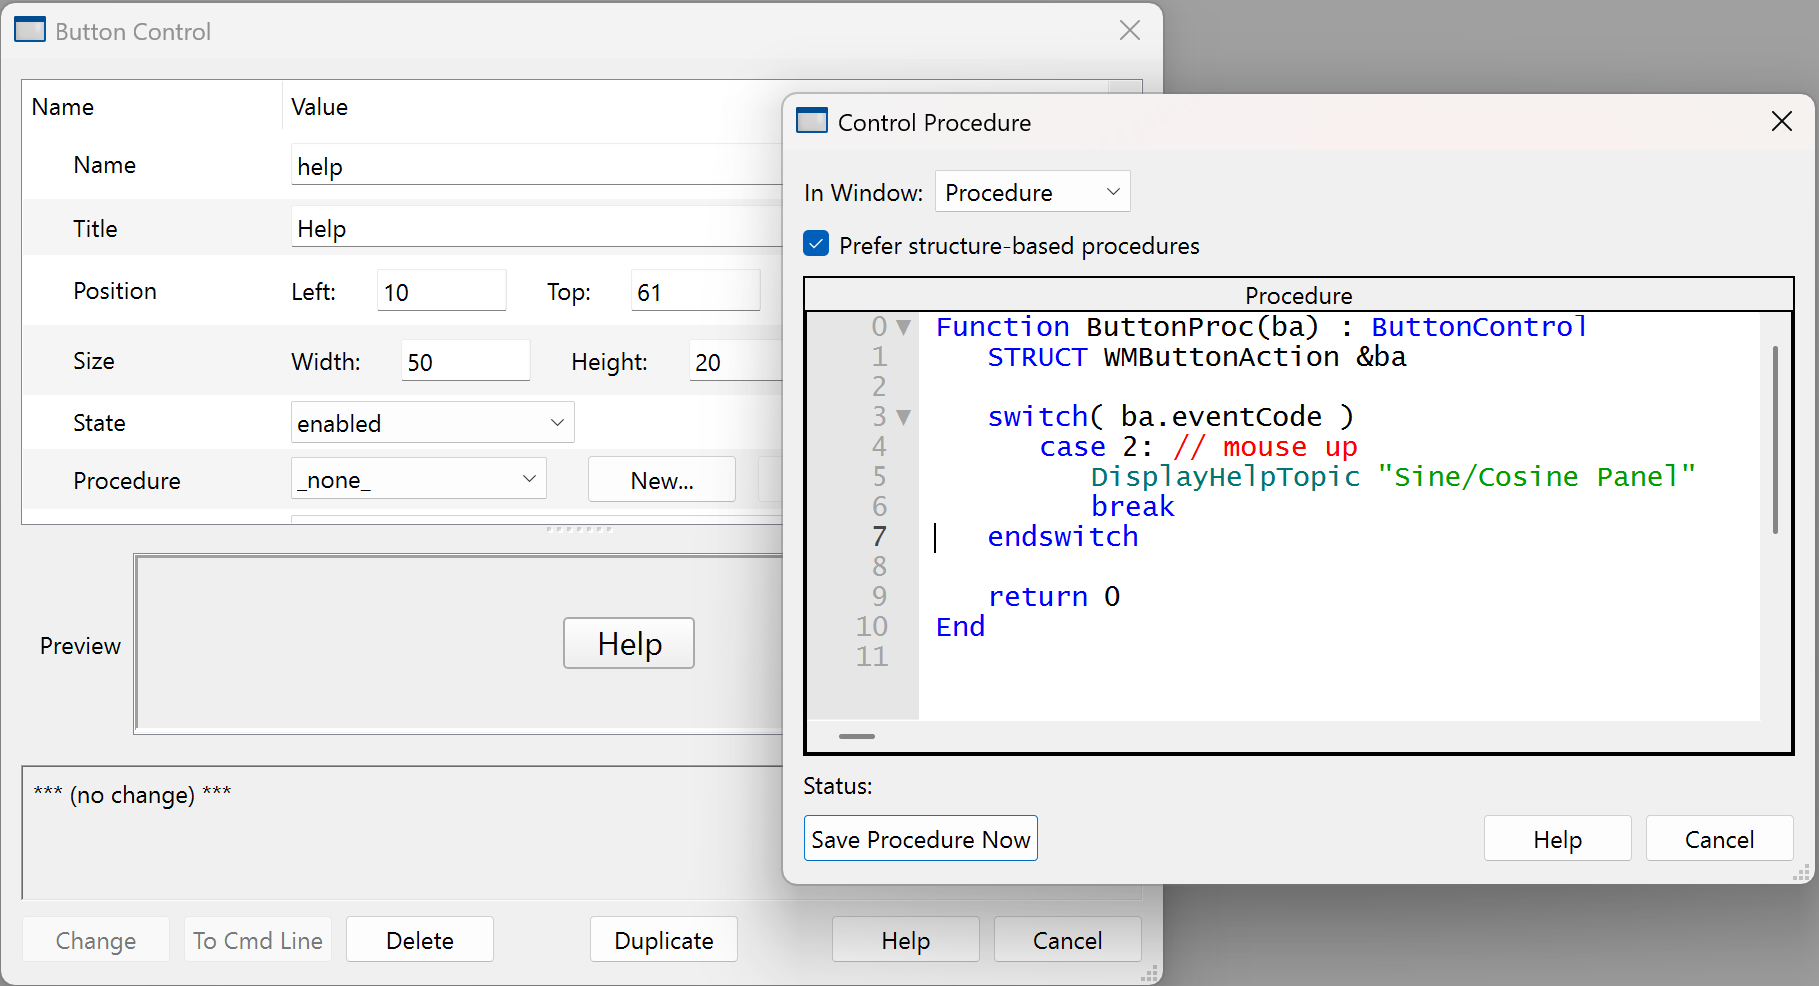Uncheck Prefer structure-based procedures checkbox

pyautogui.click(x=816, y=244)
